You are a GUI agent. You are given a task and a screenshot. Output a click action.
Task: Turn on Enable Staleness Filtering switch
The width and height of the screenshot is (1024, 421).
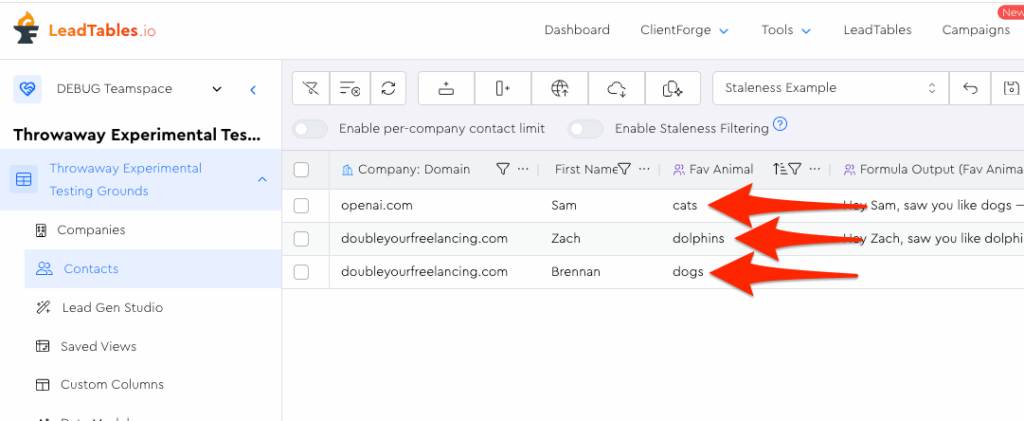pos(585,129)
